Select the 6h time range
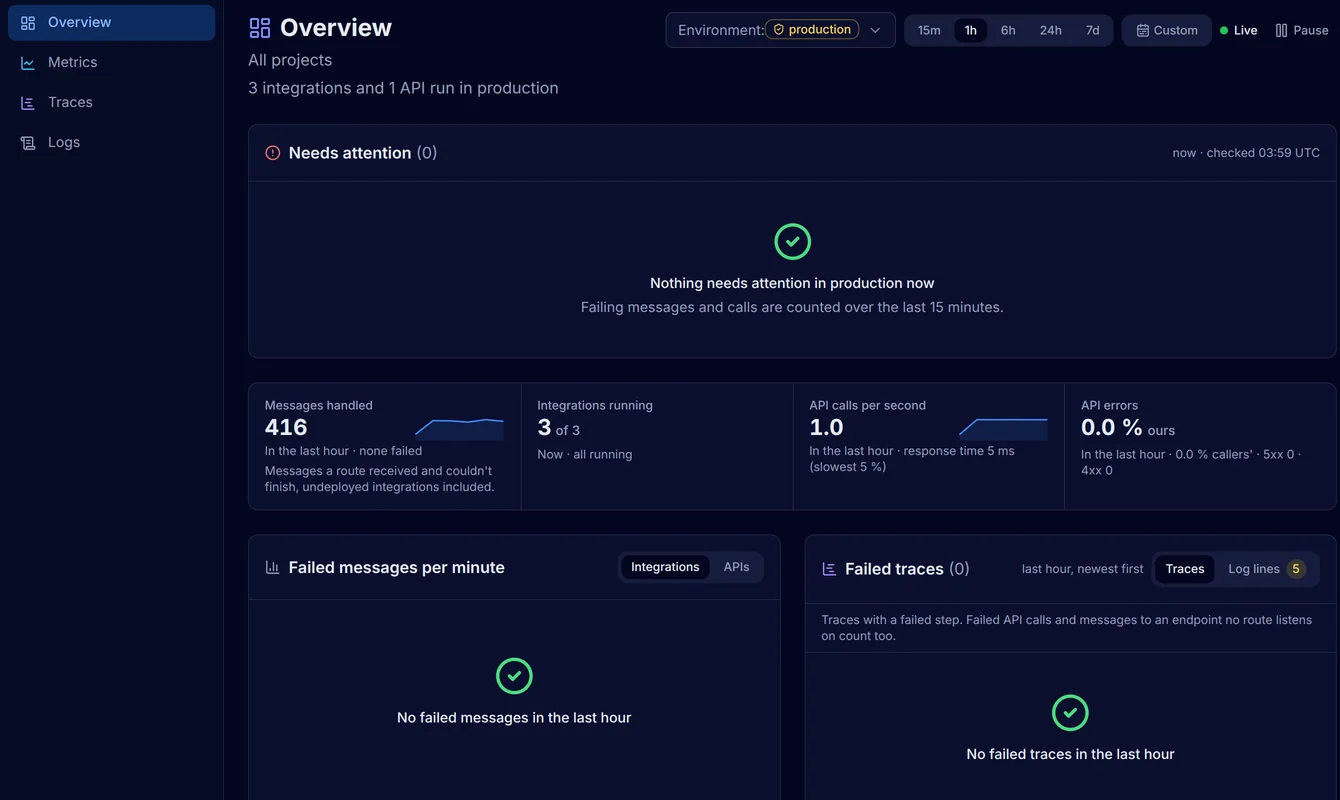The height and width of the screenshot is (800, 1340). [x=1008, y=30]
